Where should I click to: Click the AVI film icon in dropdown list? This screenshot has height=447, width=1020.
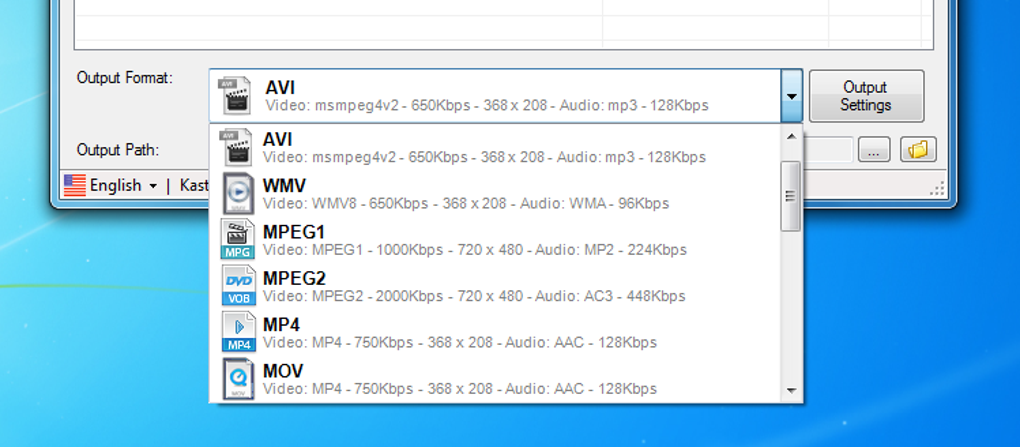click(x=235, y=147)
